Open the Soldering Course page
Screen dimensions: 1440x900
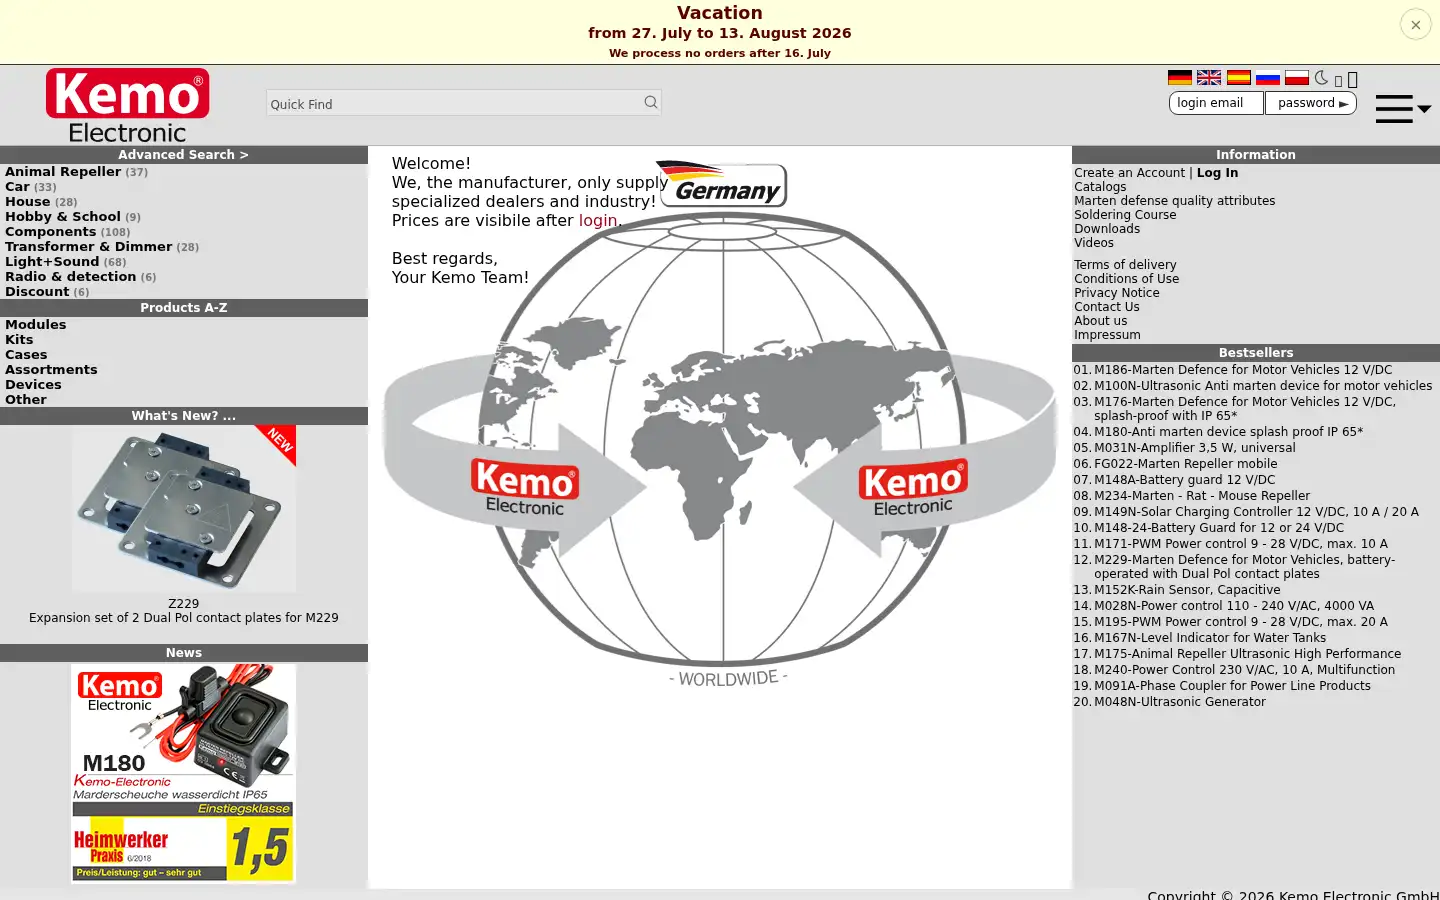[1125, 215]
